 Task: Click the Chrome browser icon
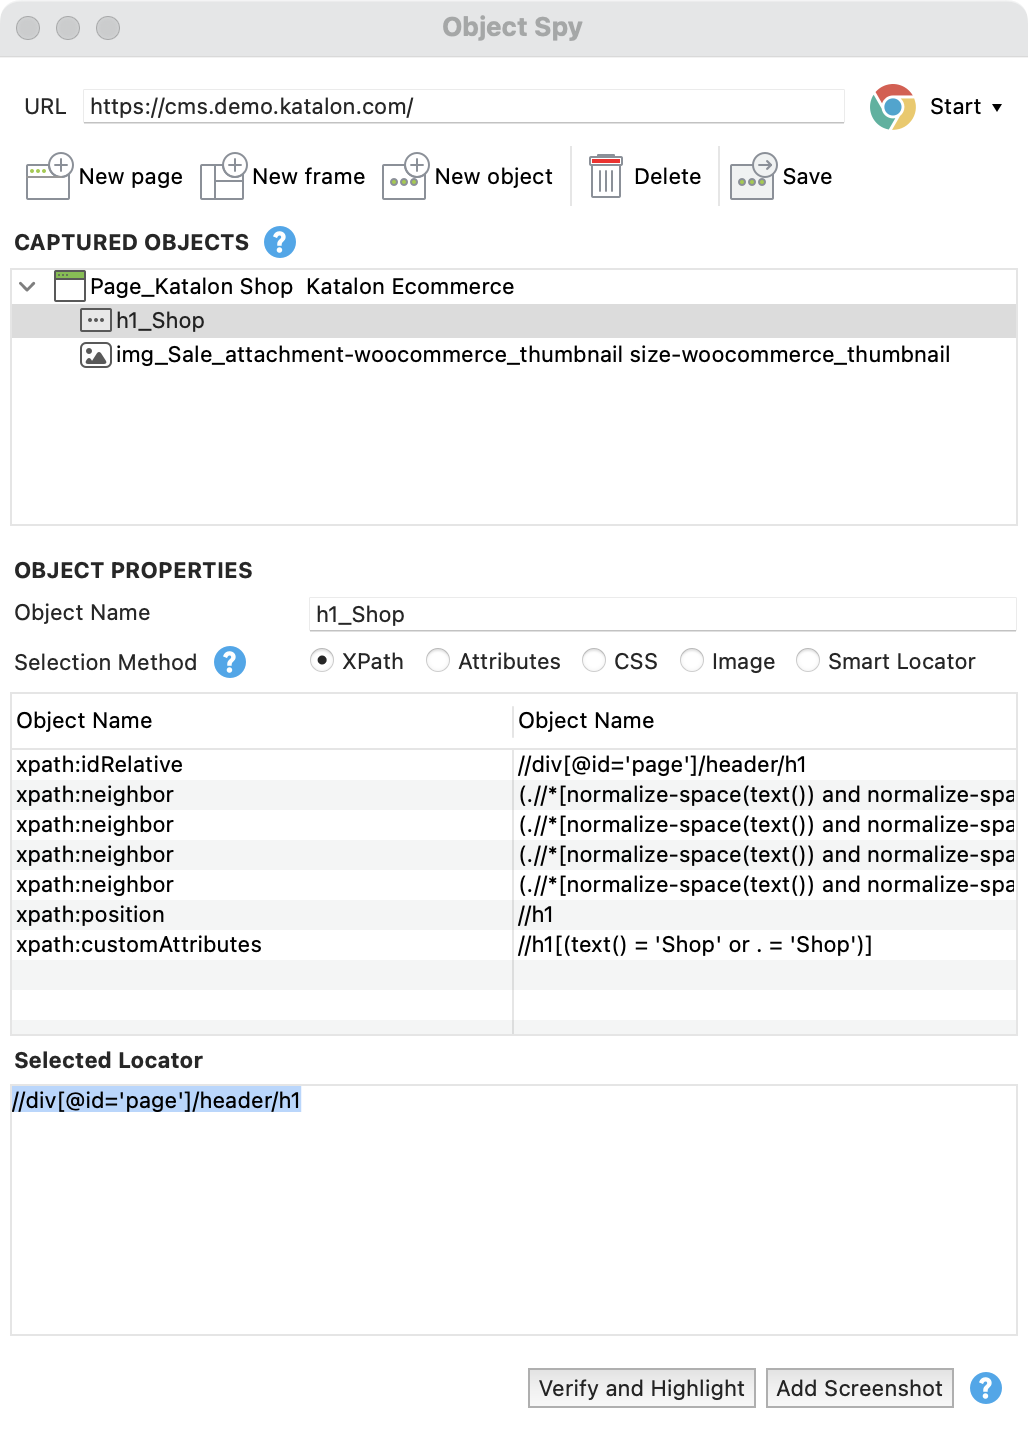click(x=892, y=107)
